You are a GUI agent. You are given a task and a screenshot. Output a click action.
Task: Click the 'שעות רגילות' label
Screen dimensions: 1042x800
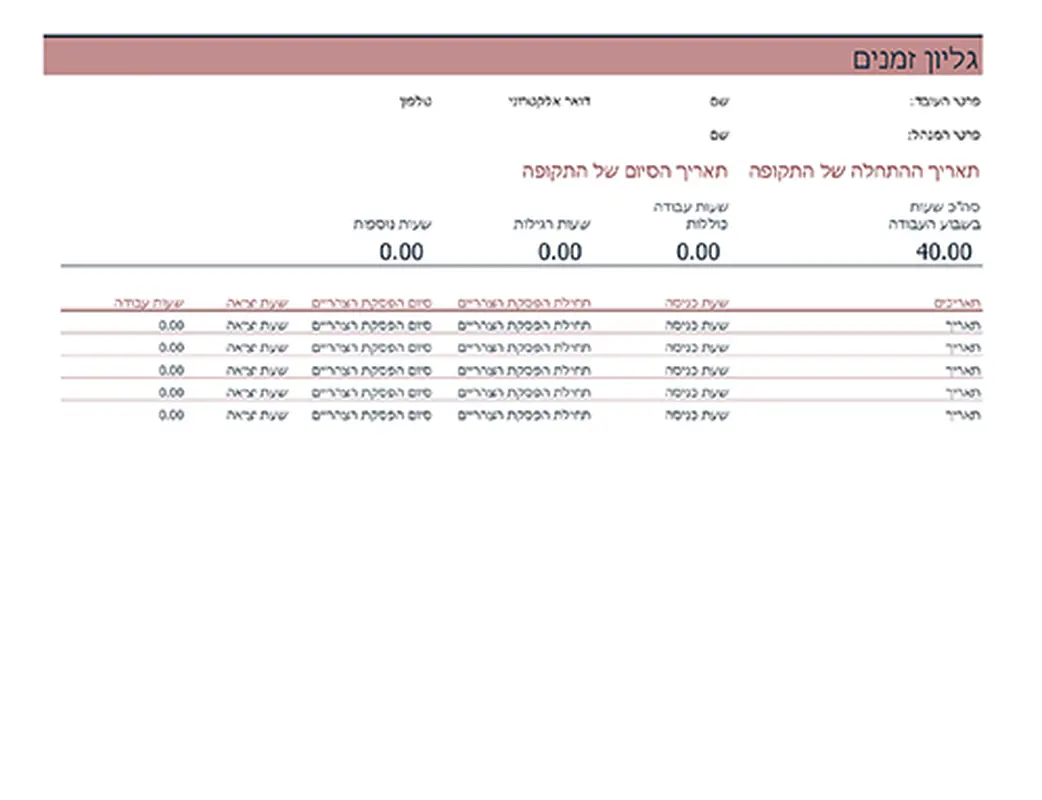coord(552,225)
